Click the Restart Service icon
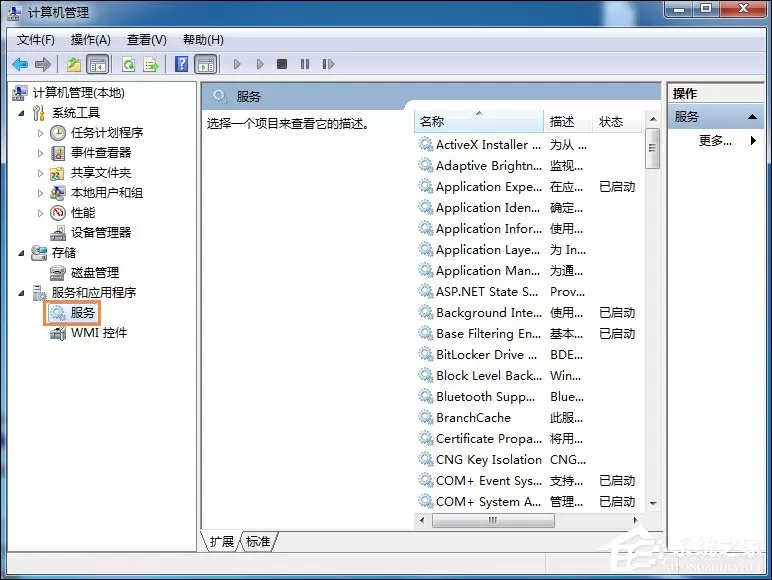The height and width of the screenshot is (580, 772). click(328, 64)
